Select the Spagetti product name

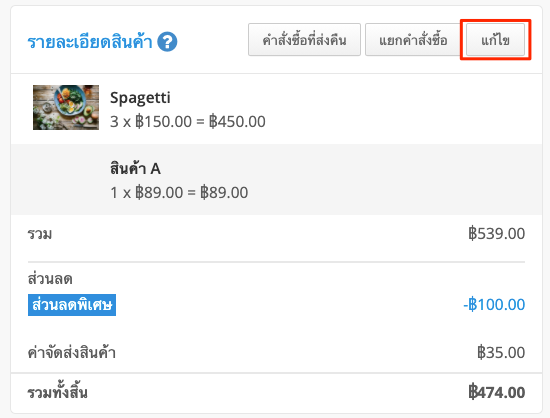coord(140,97)
